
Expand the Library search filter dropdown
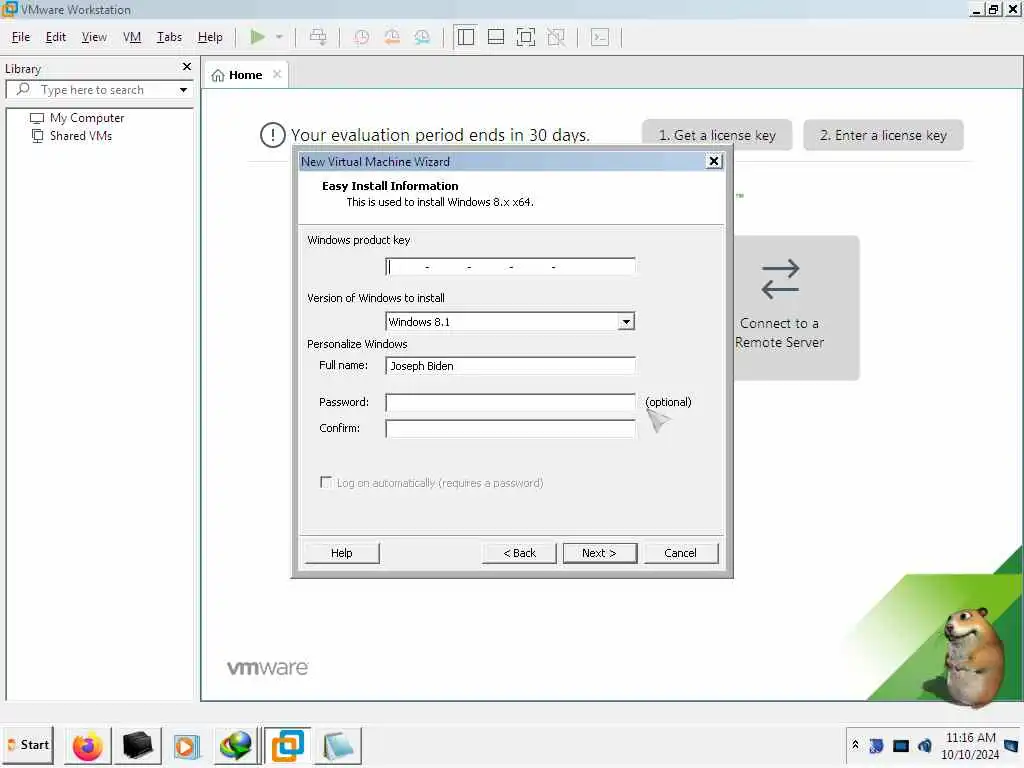click(x=184, y=90)
